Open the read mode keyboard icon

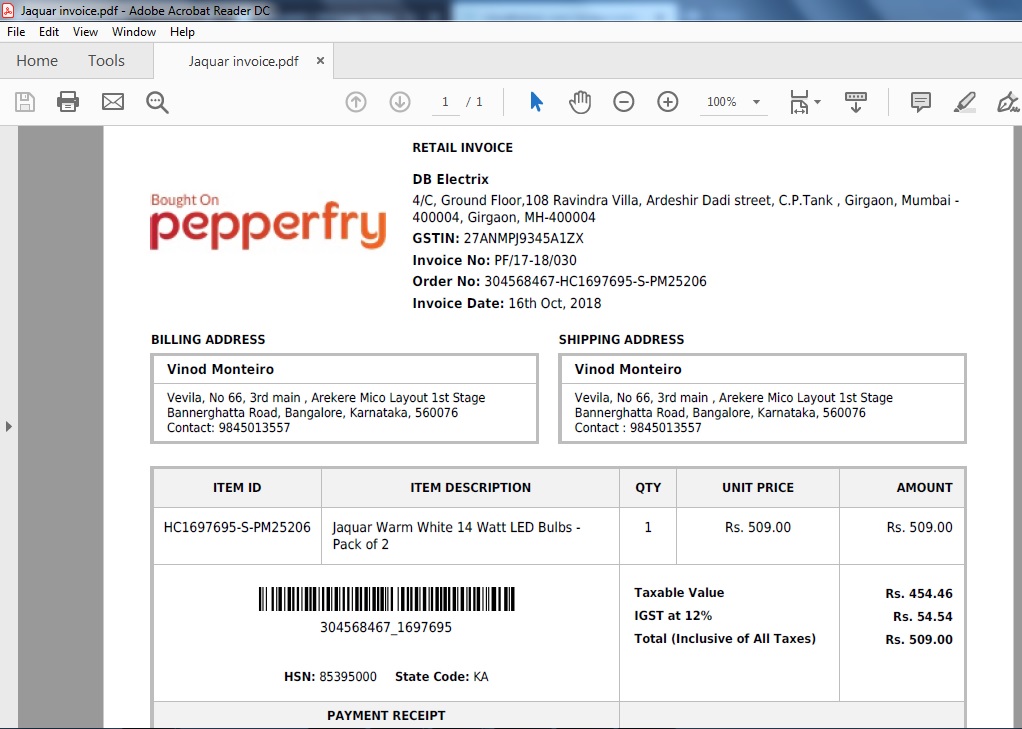tap(856, 102)
